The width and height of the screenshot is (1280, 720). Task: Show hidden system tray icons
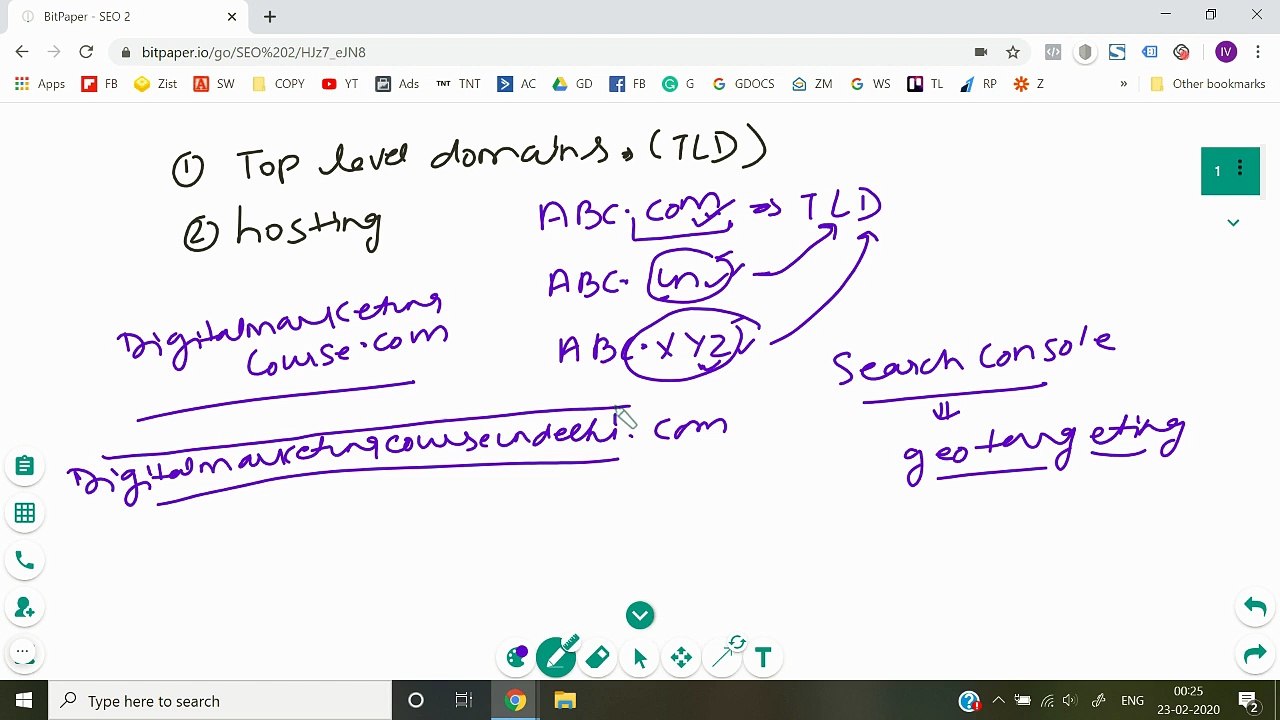click(x=998, y=701)
